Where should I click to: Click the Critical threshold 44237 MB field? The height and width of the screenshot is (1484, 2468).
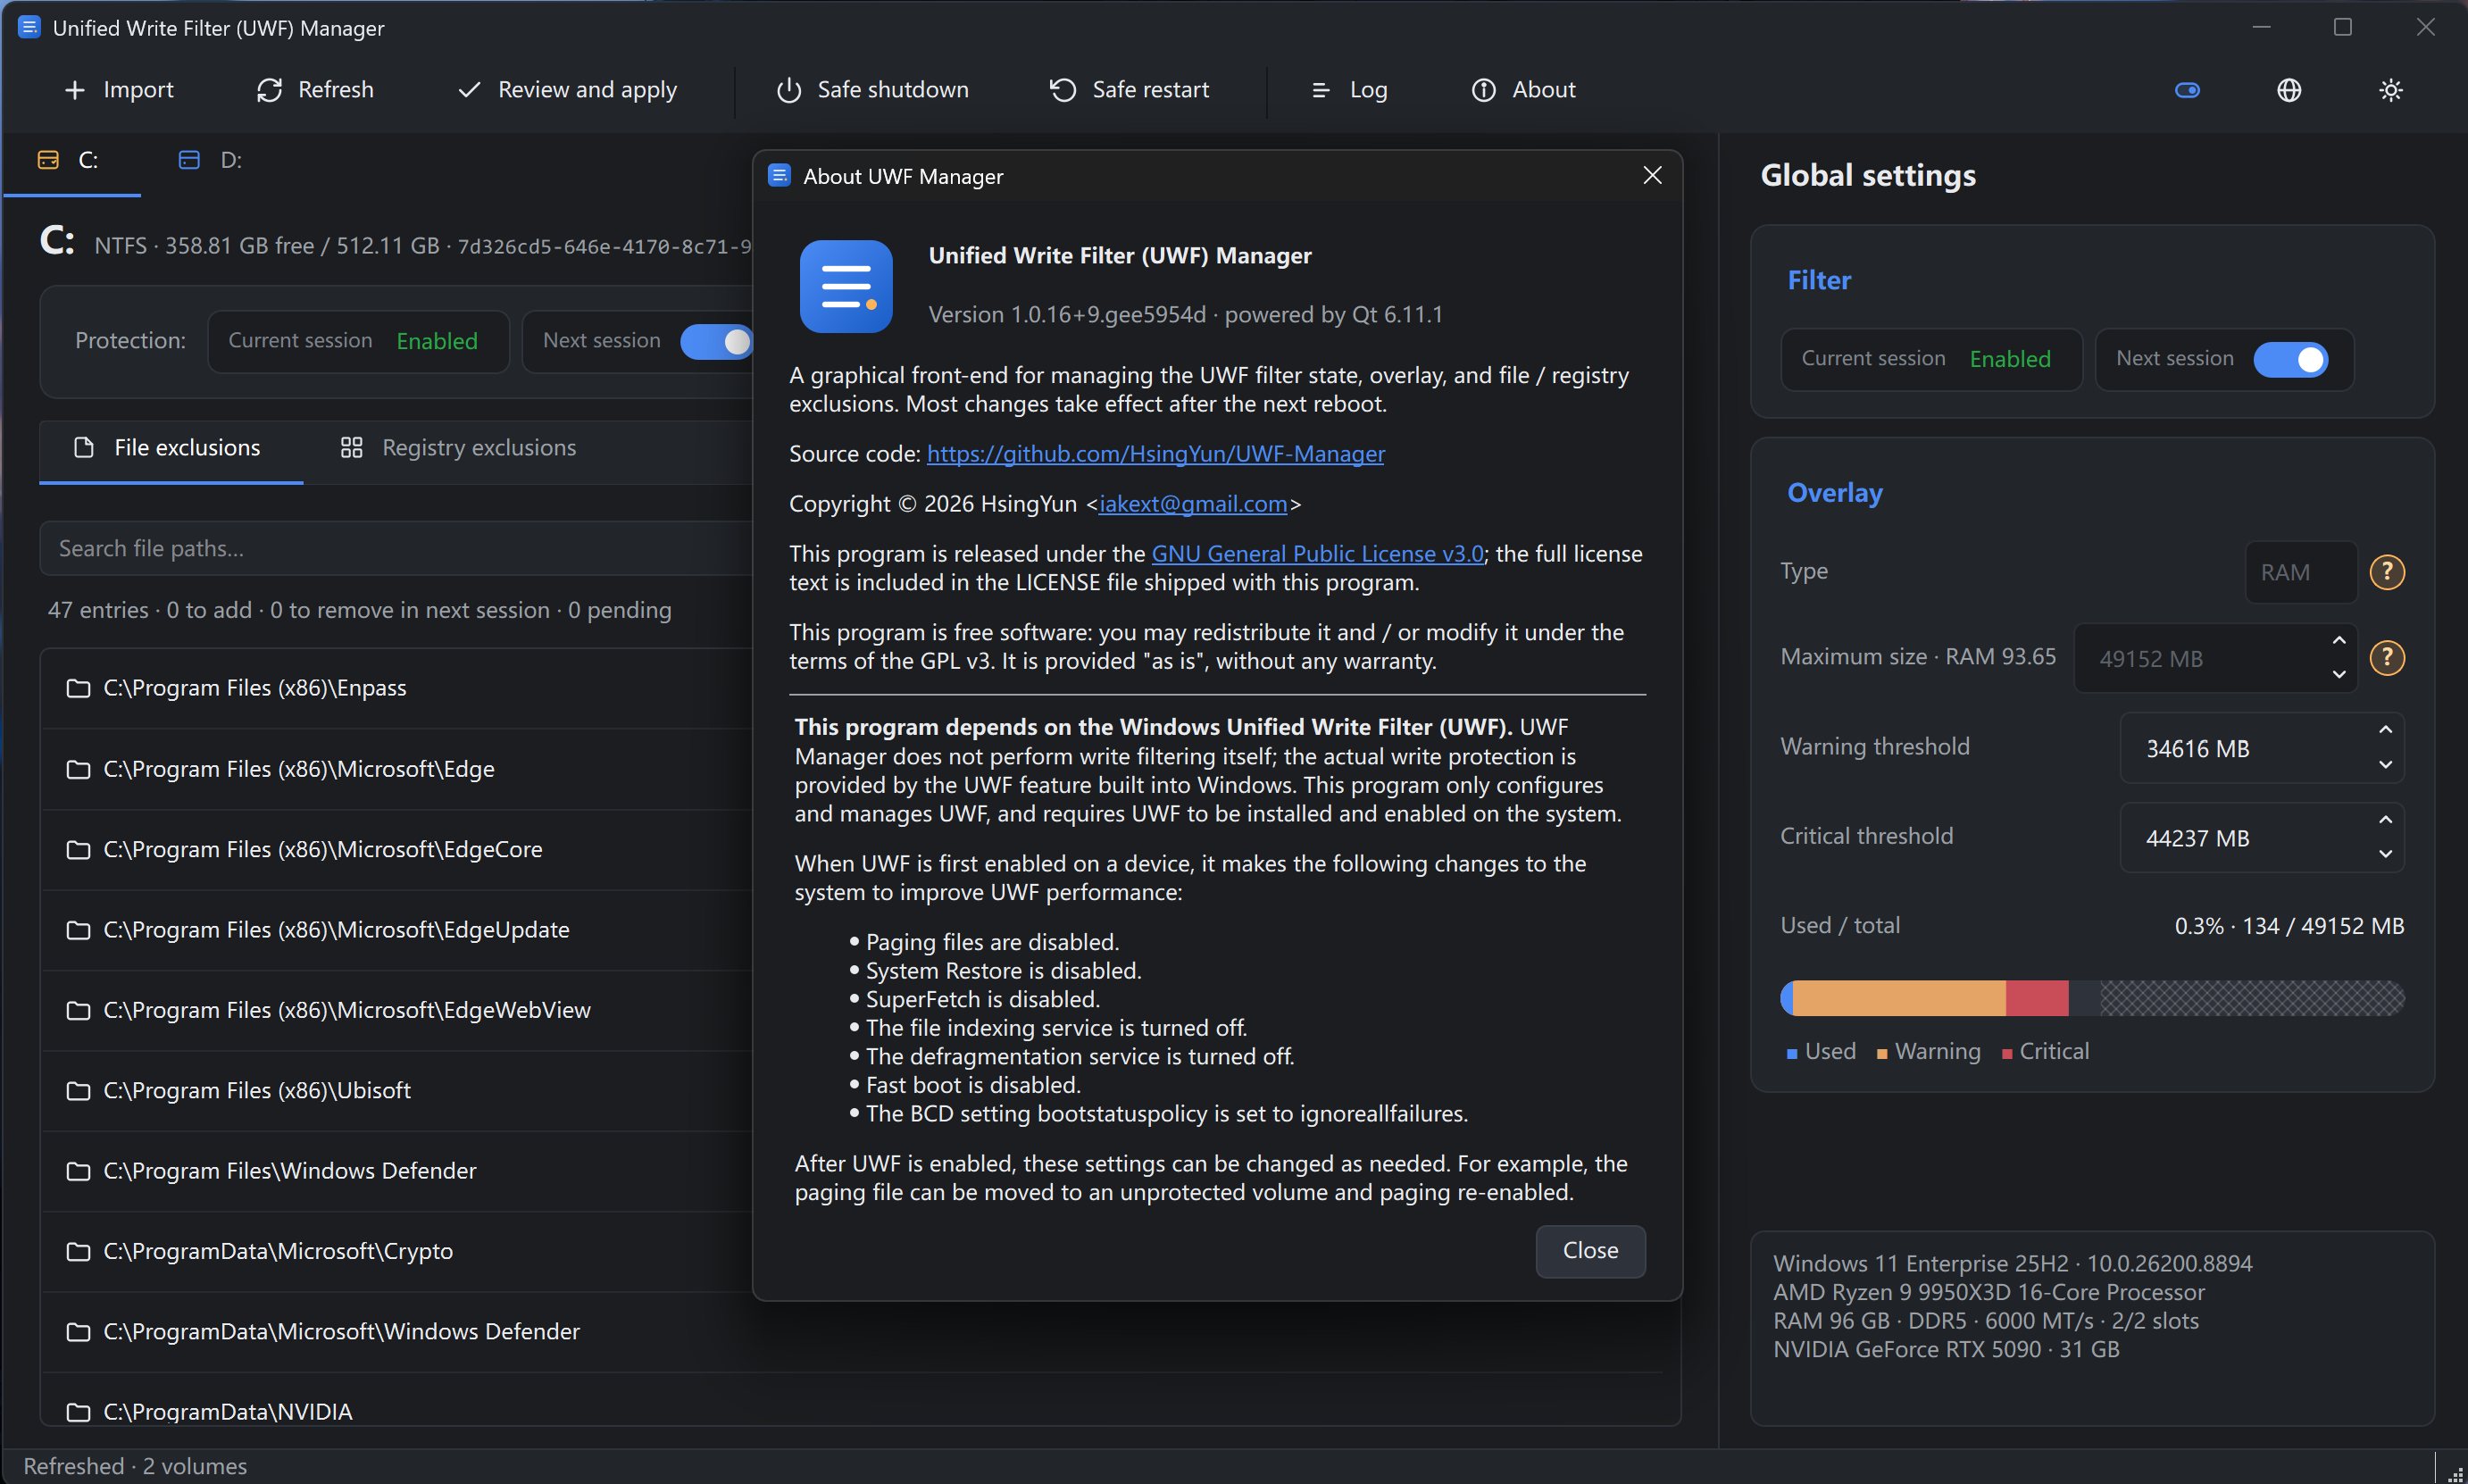point(2262,838)
